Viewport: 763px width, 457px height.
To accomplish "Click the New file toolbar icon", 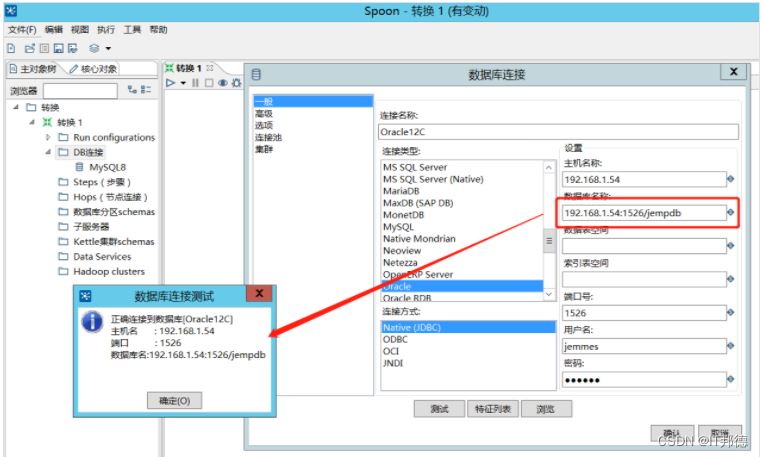I will pos(11,48).
